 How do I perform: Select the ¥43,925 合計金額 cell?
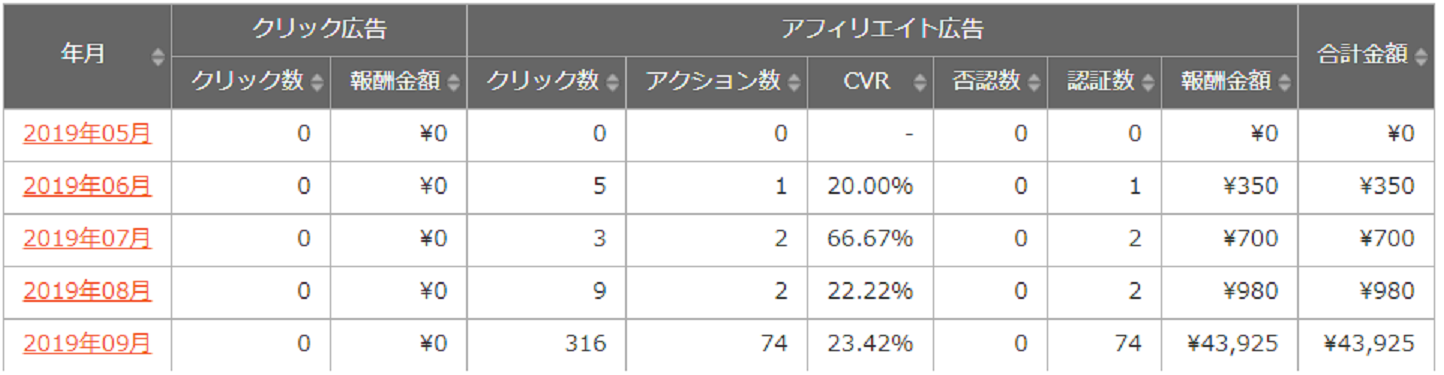[1367, 344]
